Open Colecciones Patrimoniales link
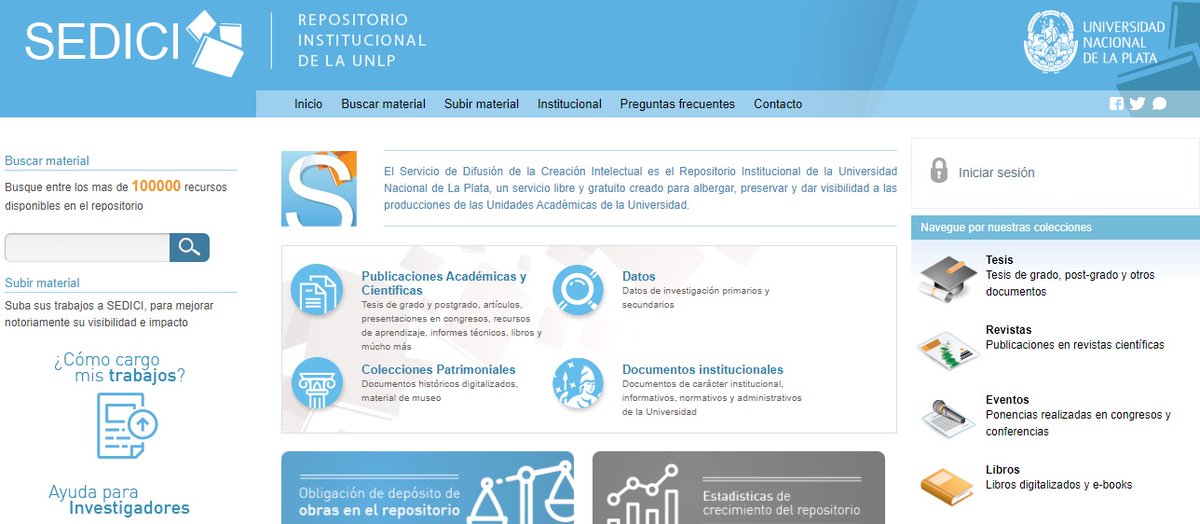Image resolution: width=1200 pixels, height=524 pixels. point(438,369)
